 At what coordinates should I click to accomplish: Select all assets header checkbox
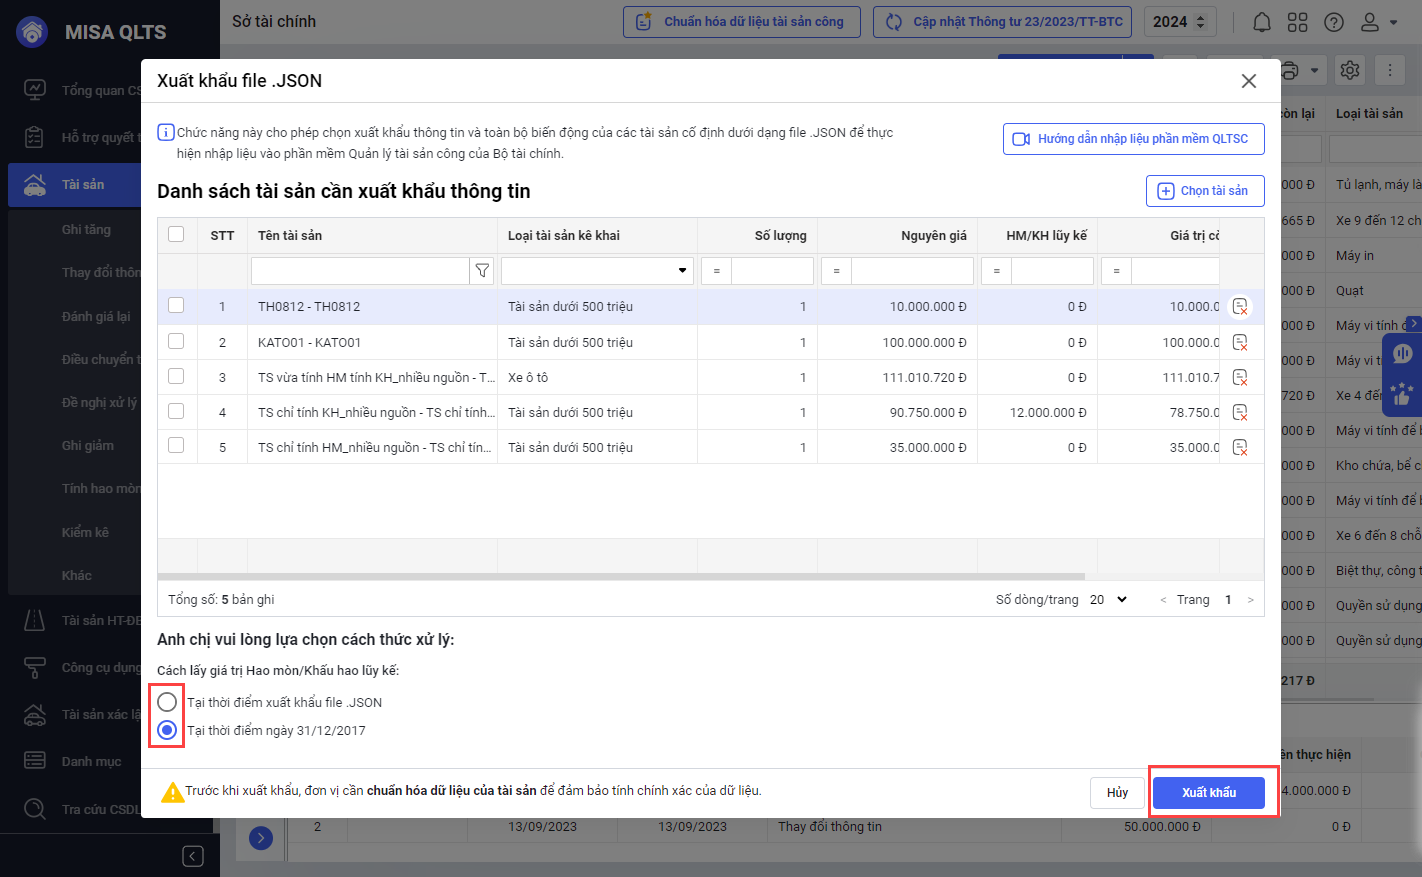[176, 234]
